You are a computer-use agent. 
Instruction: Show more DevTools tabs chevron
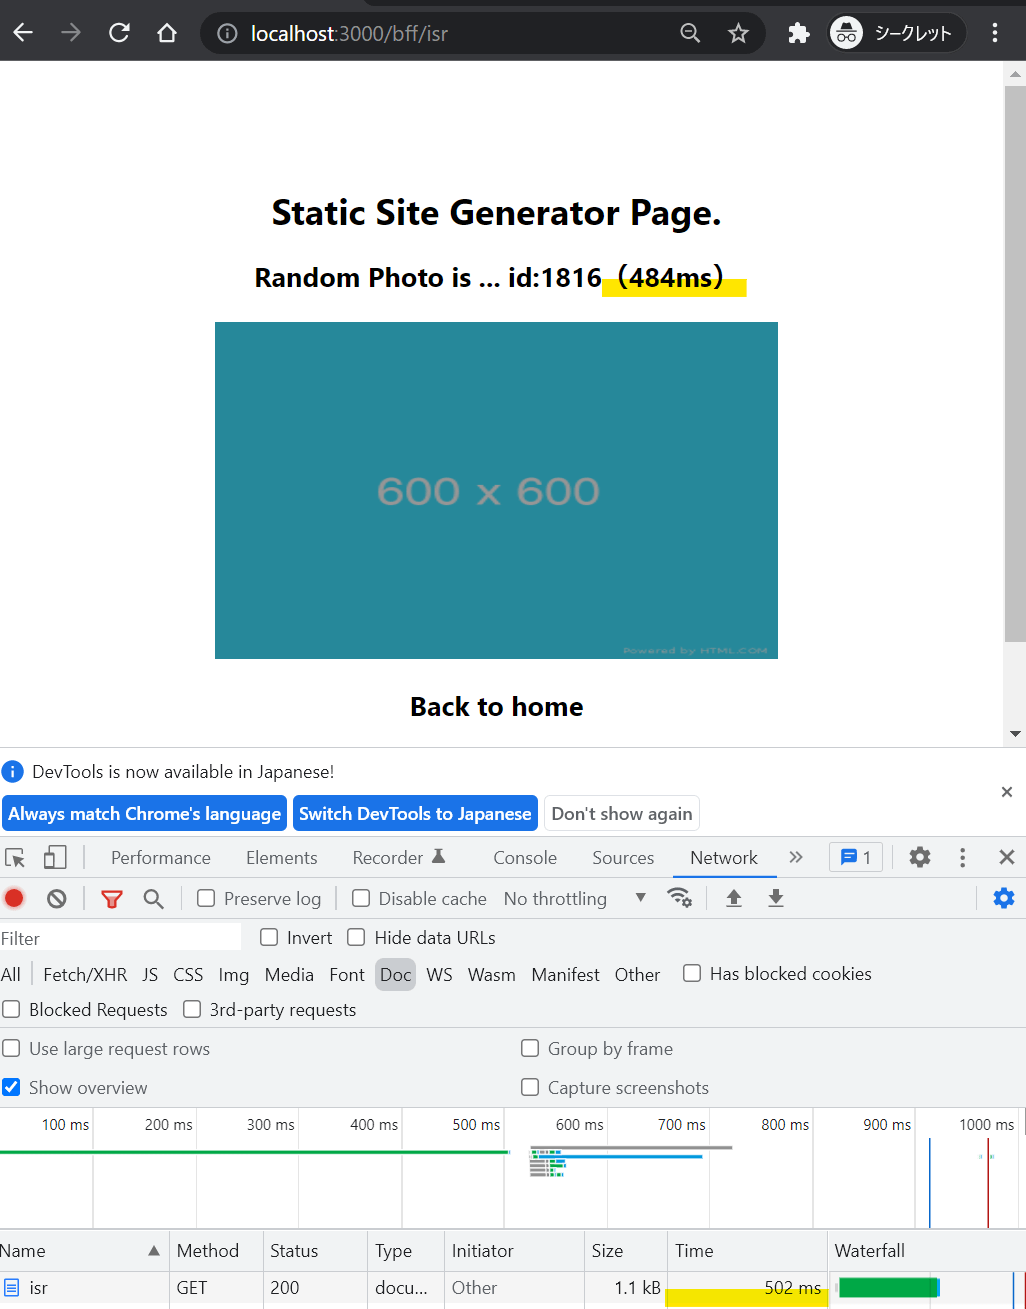tap(796, 857)
